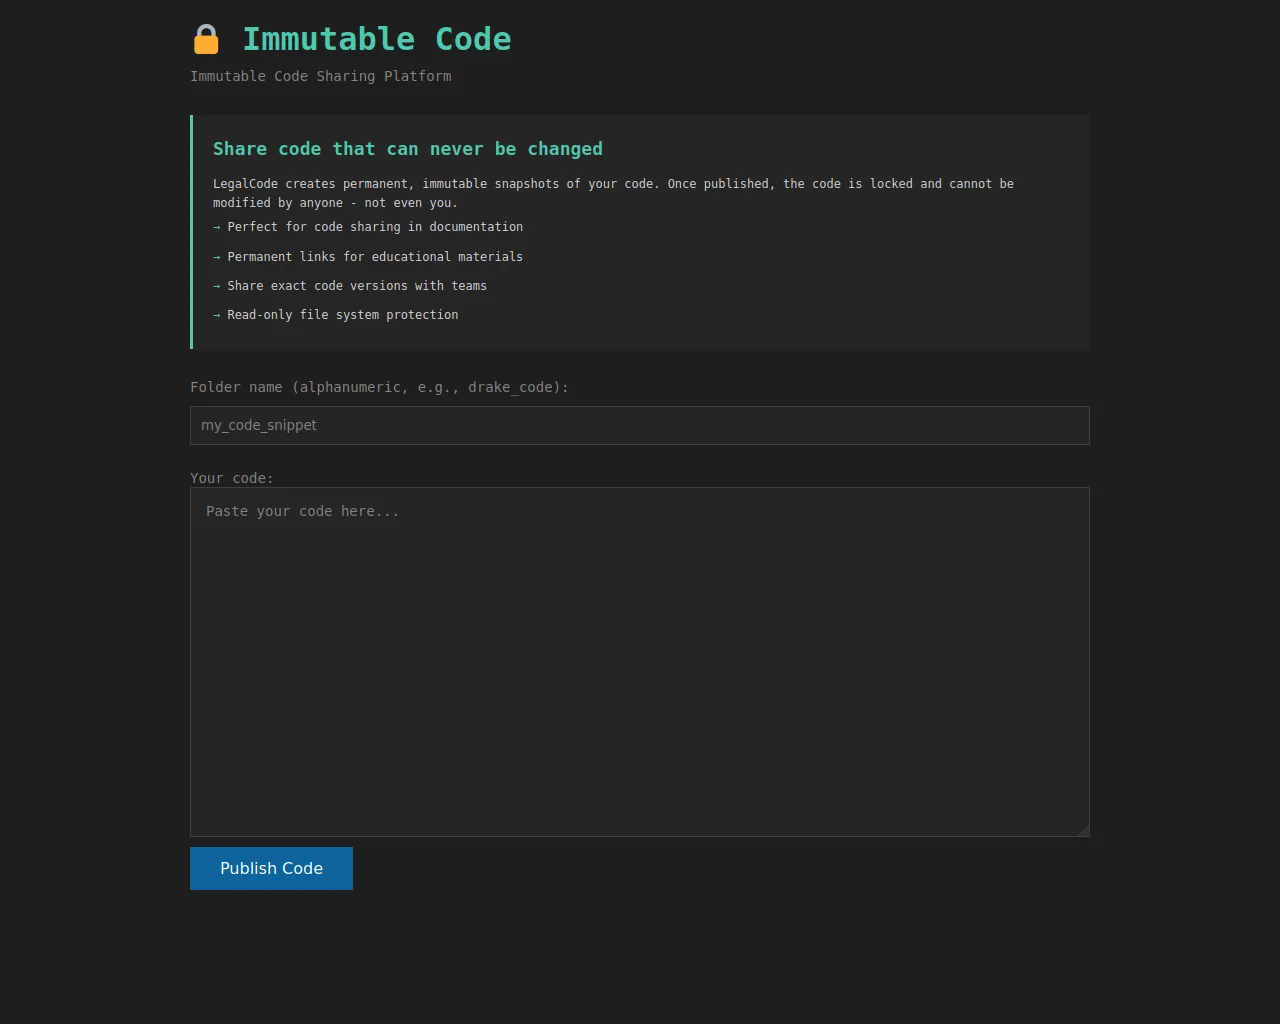Click the arrow before "Share exact code versions"

tap(216, 286)
